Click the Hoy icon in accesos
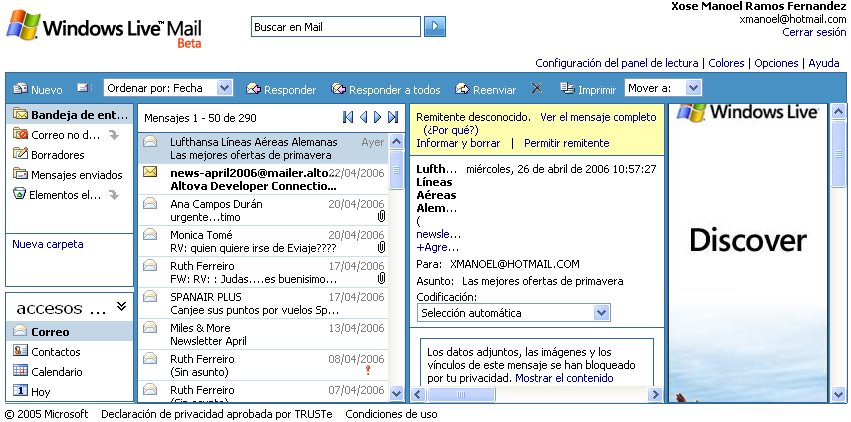The width and height of the screenshot is (851, 422). (x=20, y=391)
